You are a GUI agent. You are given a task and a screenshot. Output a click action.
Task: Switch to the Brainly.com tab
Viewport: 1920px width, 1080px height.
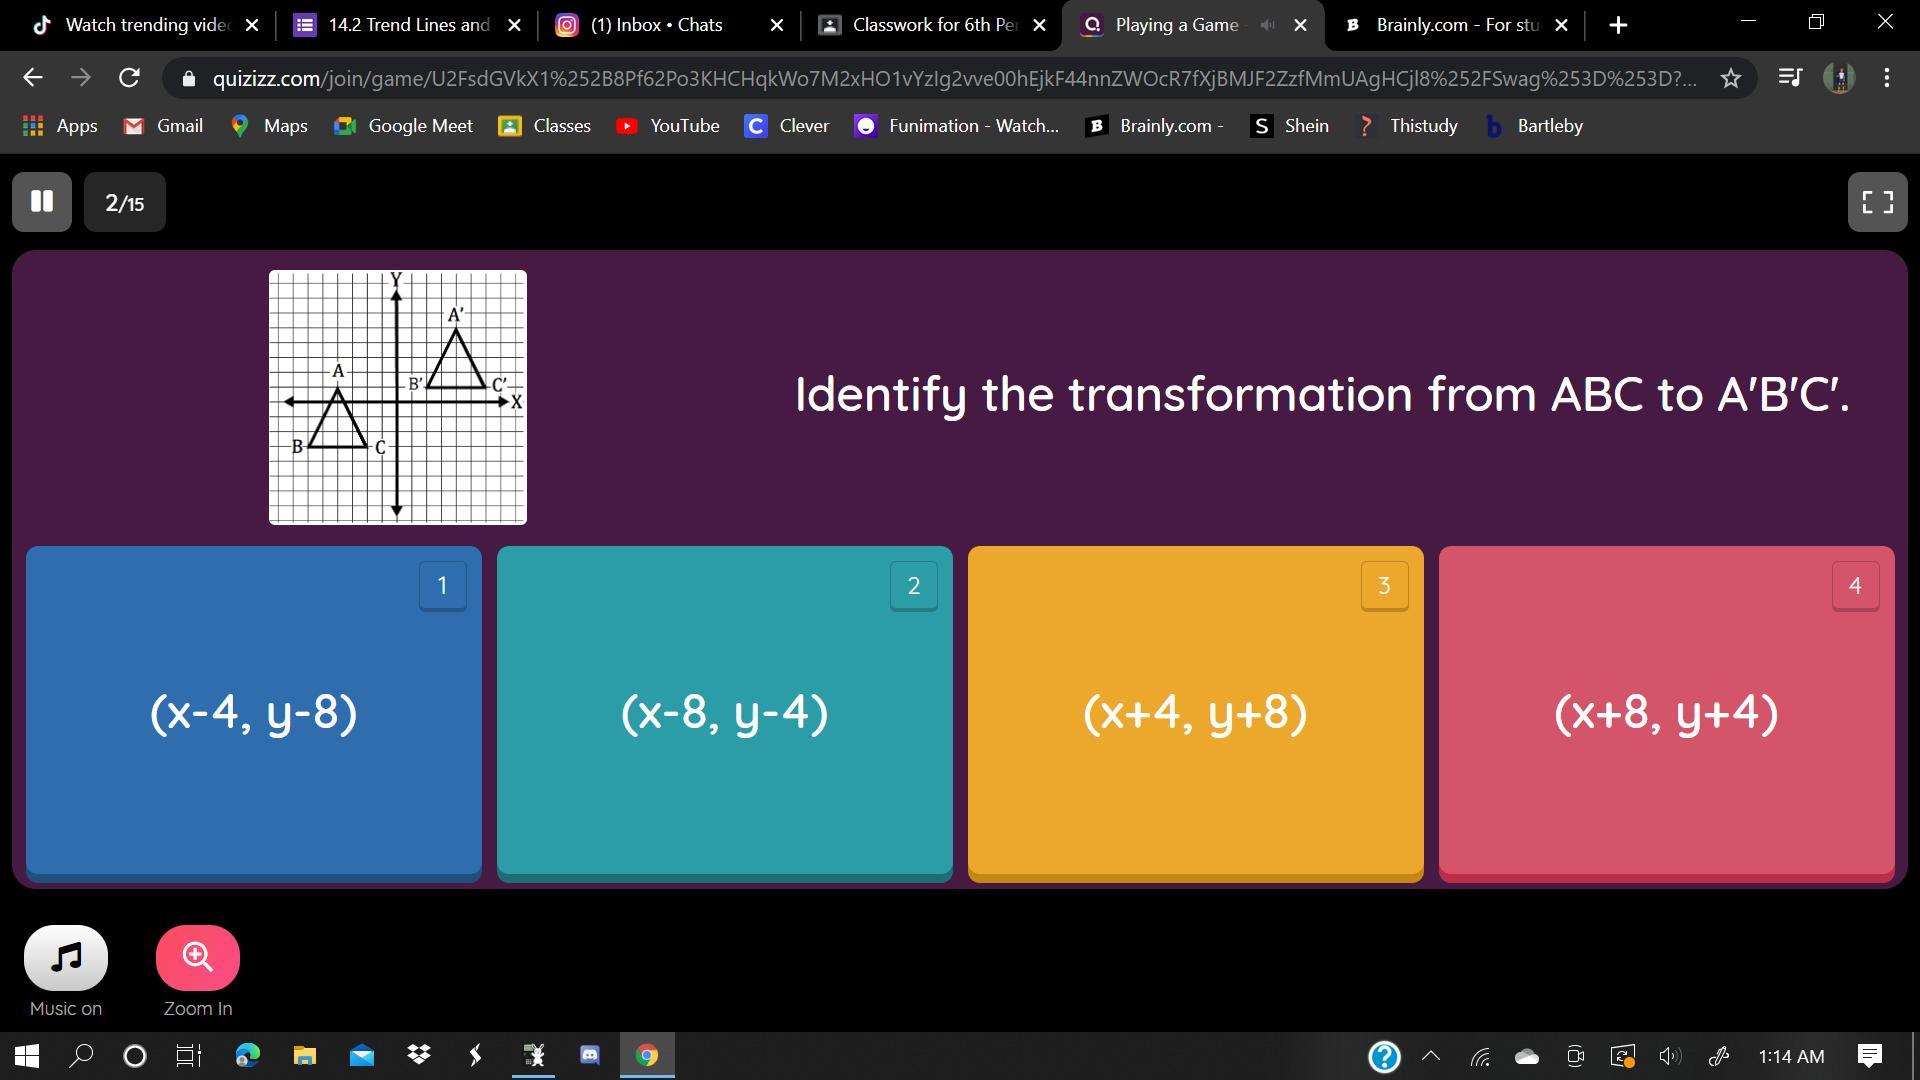[x=1455, y=25]
